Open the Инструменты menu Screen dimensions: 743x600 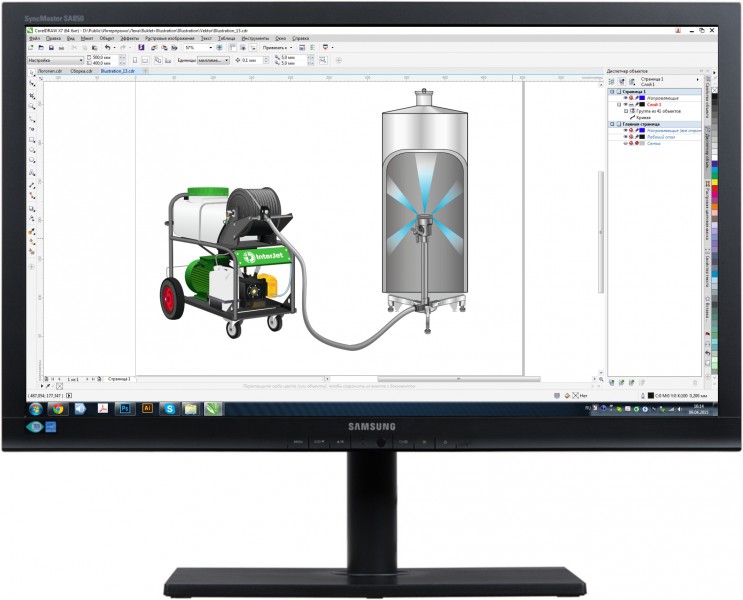tap(255, 38)
